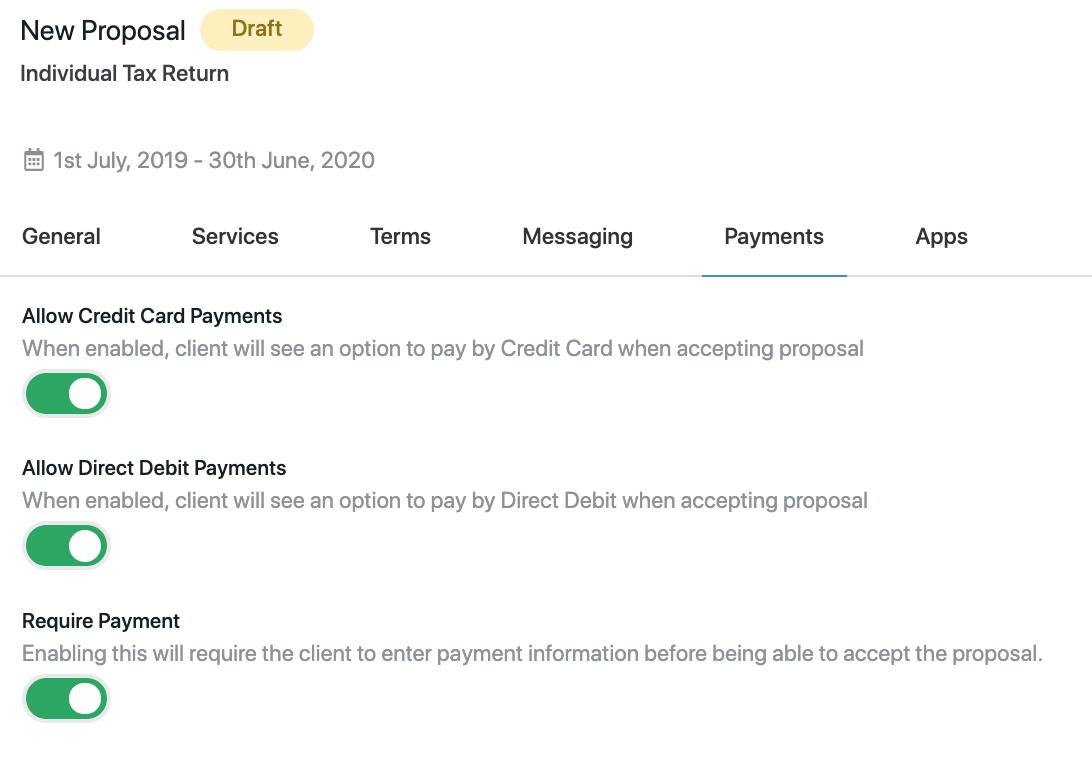Open the Apps tab
The image size is (1092, 758).
point(941,237)
